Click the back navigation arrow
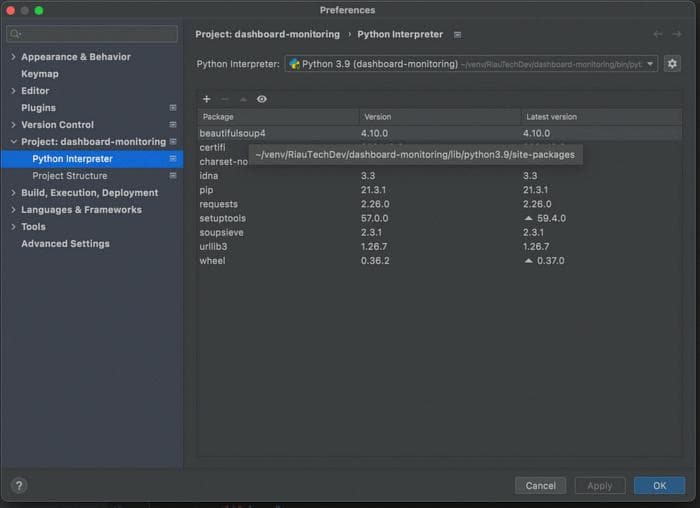 coord(658,34)
